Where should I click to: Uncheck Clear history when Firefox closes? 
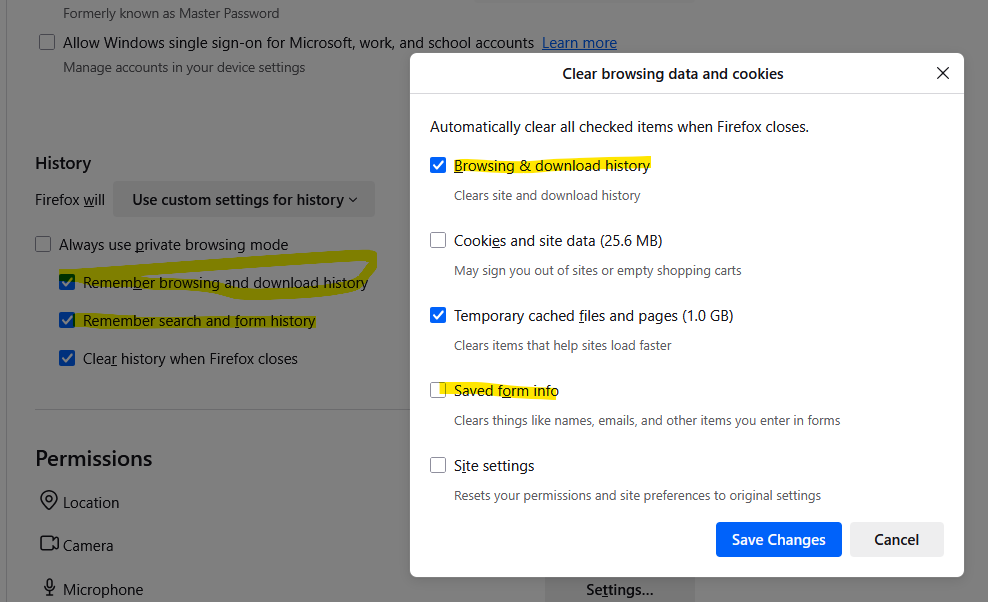(67, 358)
